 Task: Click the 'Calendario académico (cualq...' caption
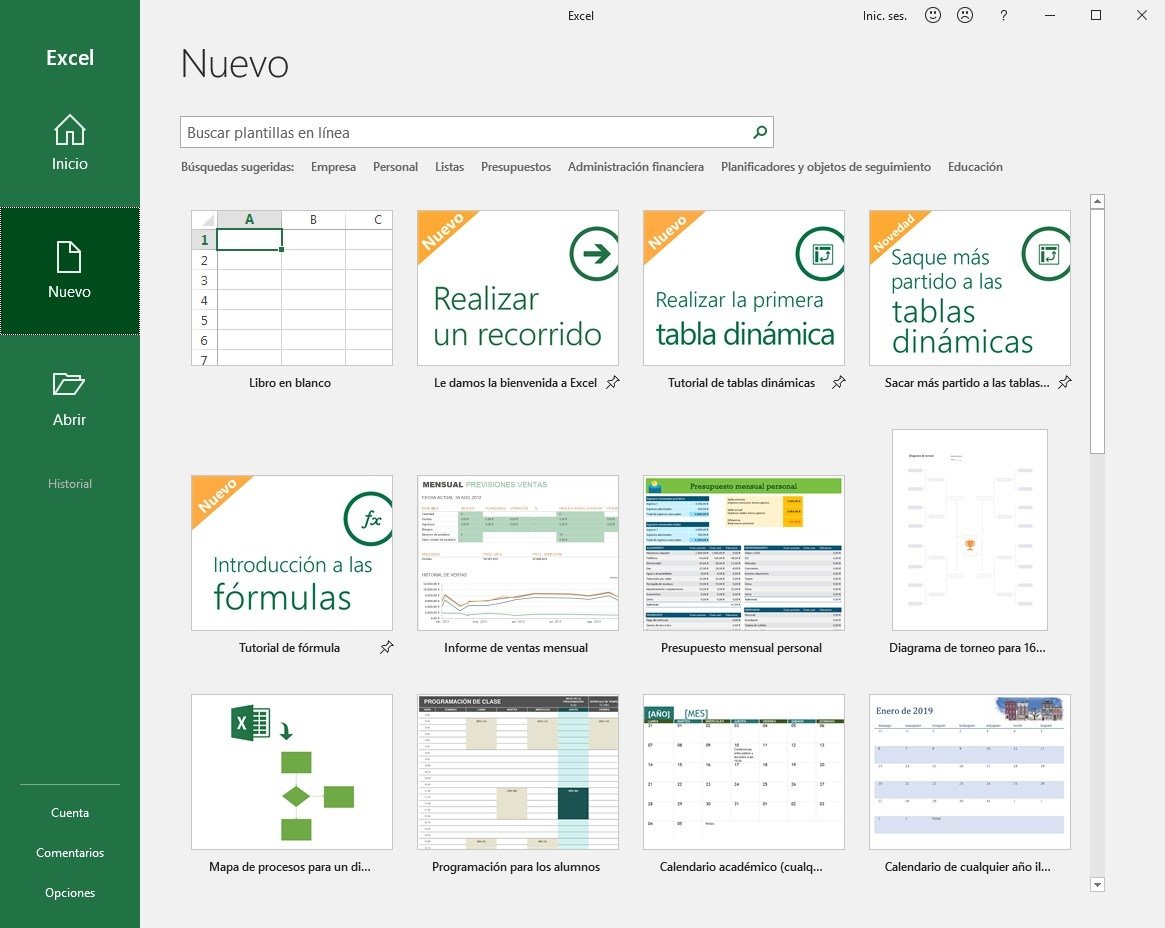pos(741,867)
